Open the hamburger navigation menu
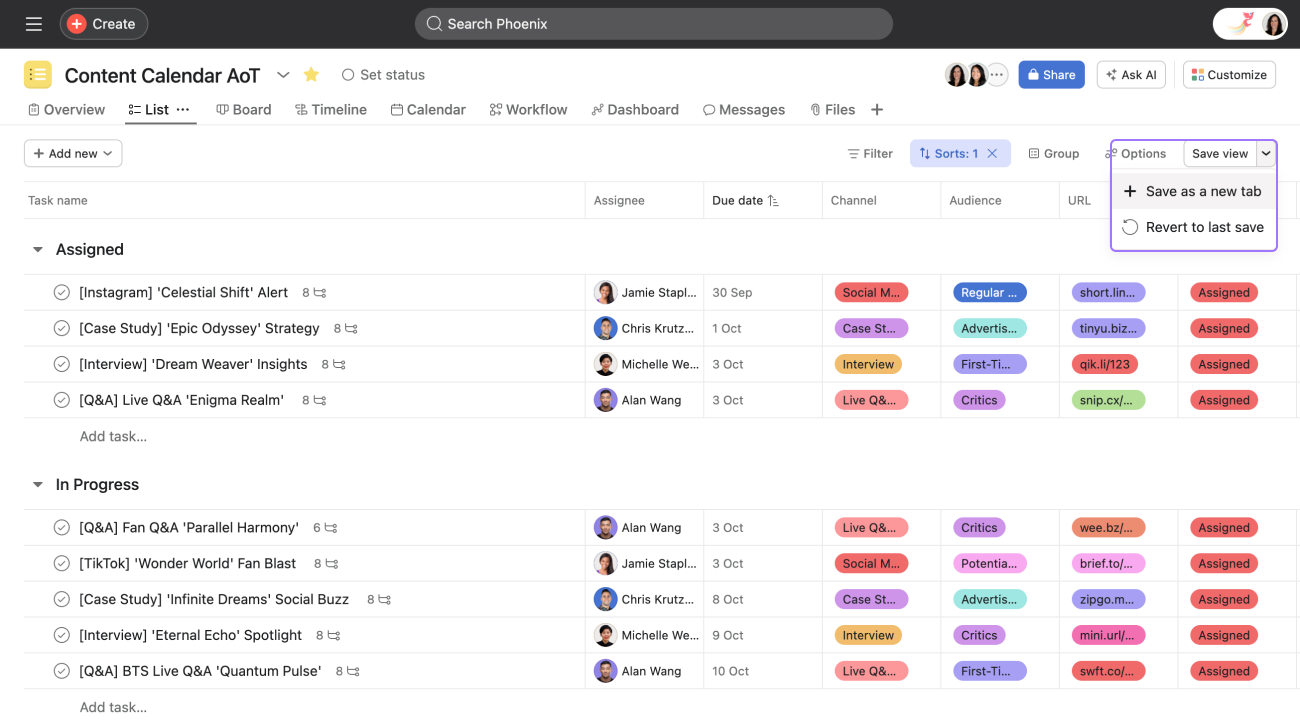 coord(34,24)
